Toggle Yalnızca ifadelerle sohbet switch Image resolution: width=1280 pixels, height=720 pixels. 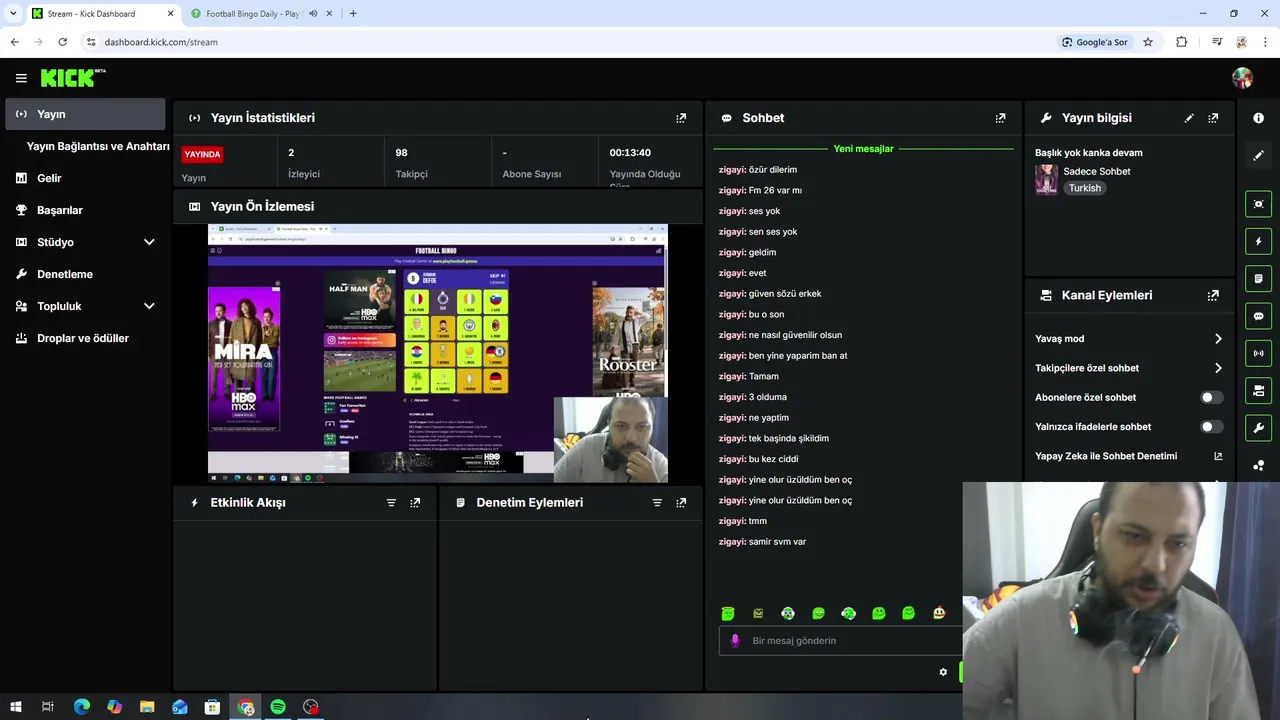pos(1212,427)
